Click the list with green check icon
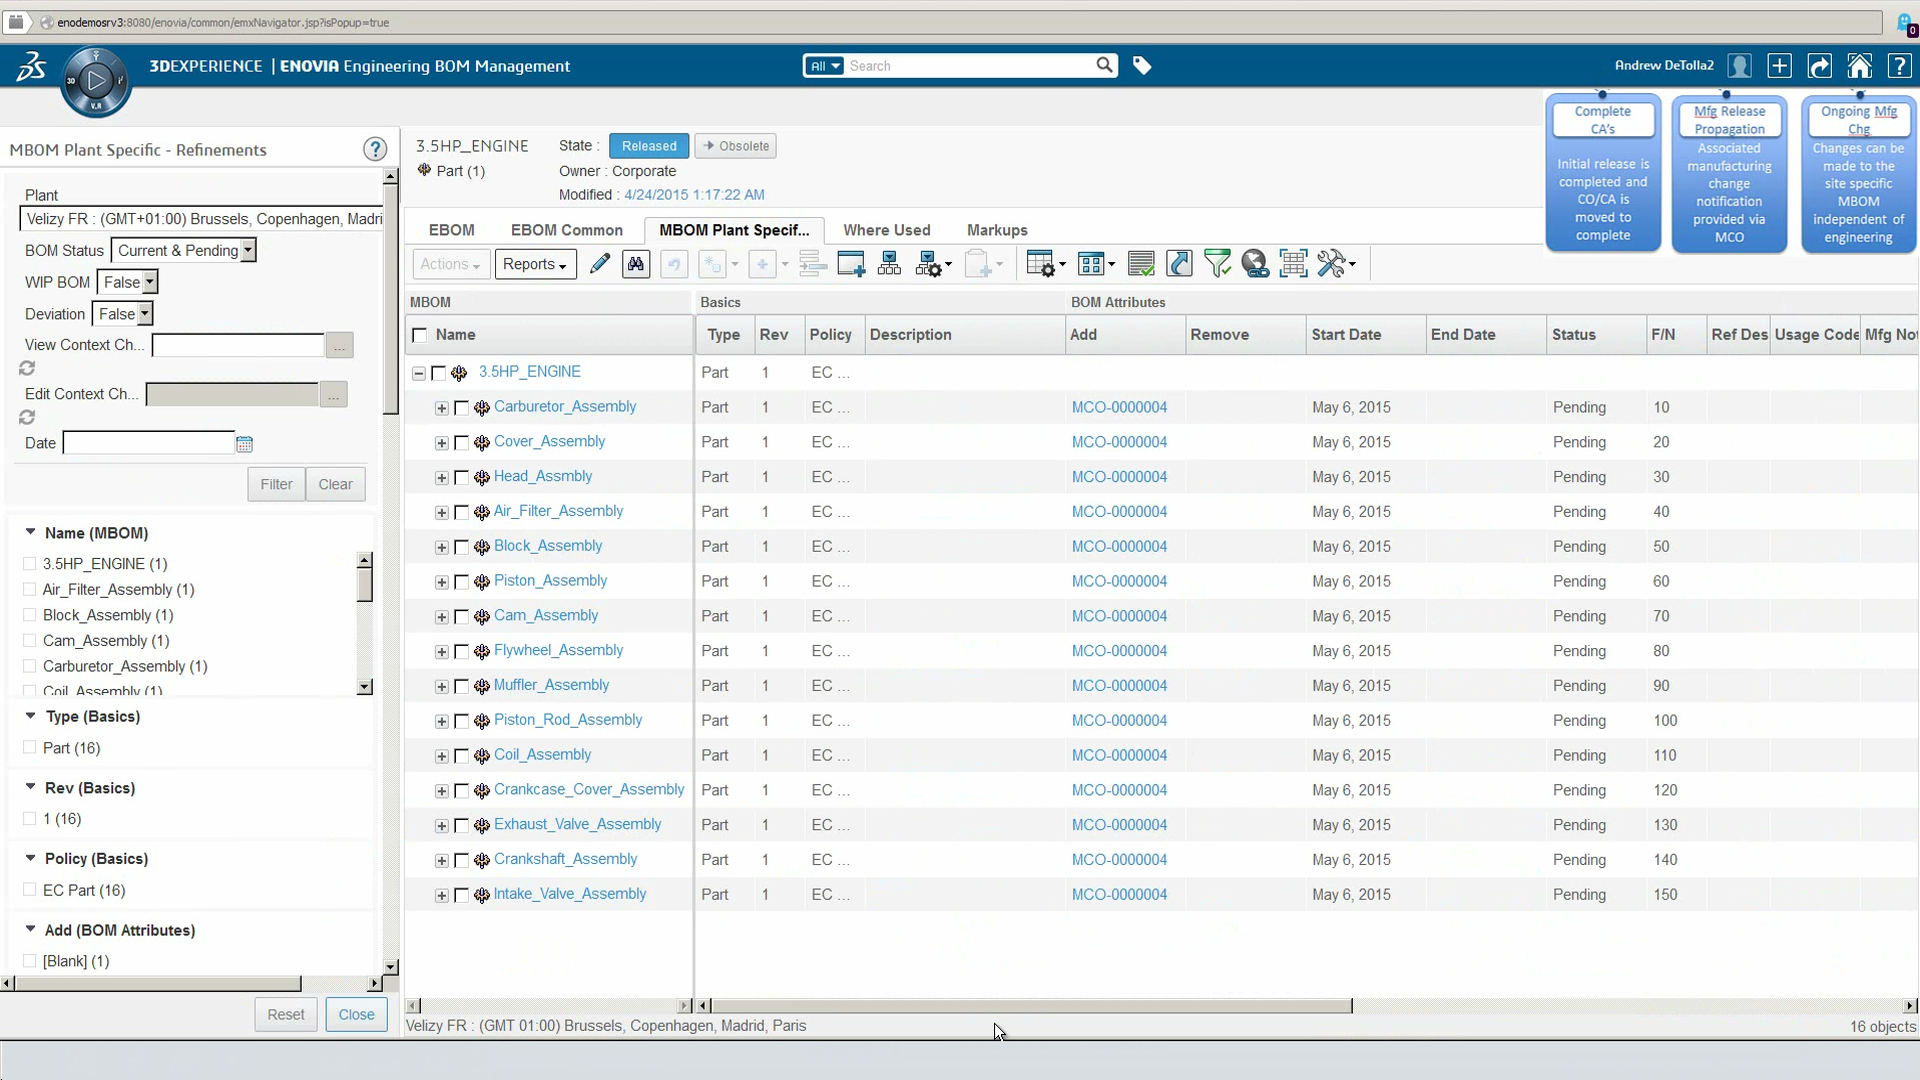1920x1080 pixels. (1141, 264)
